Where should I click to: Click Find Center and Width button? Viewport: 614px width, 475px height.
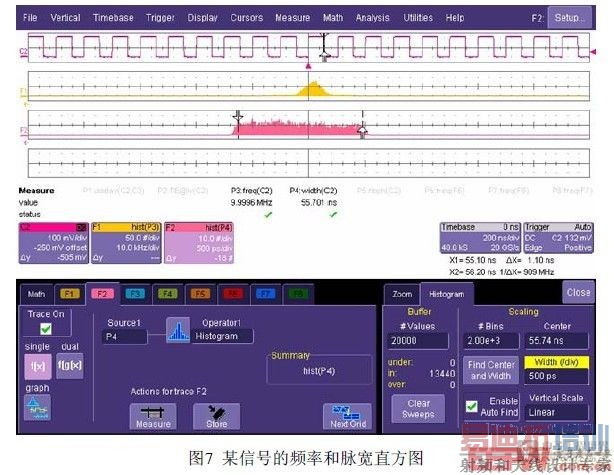click(x=491, y=370)
